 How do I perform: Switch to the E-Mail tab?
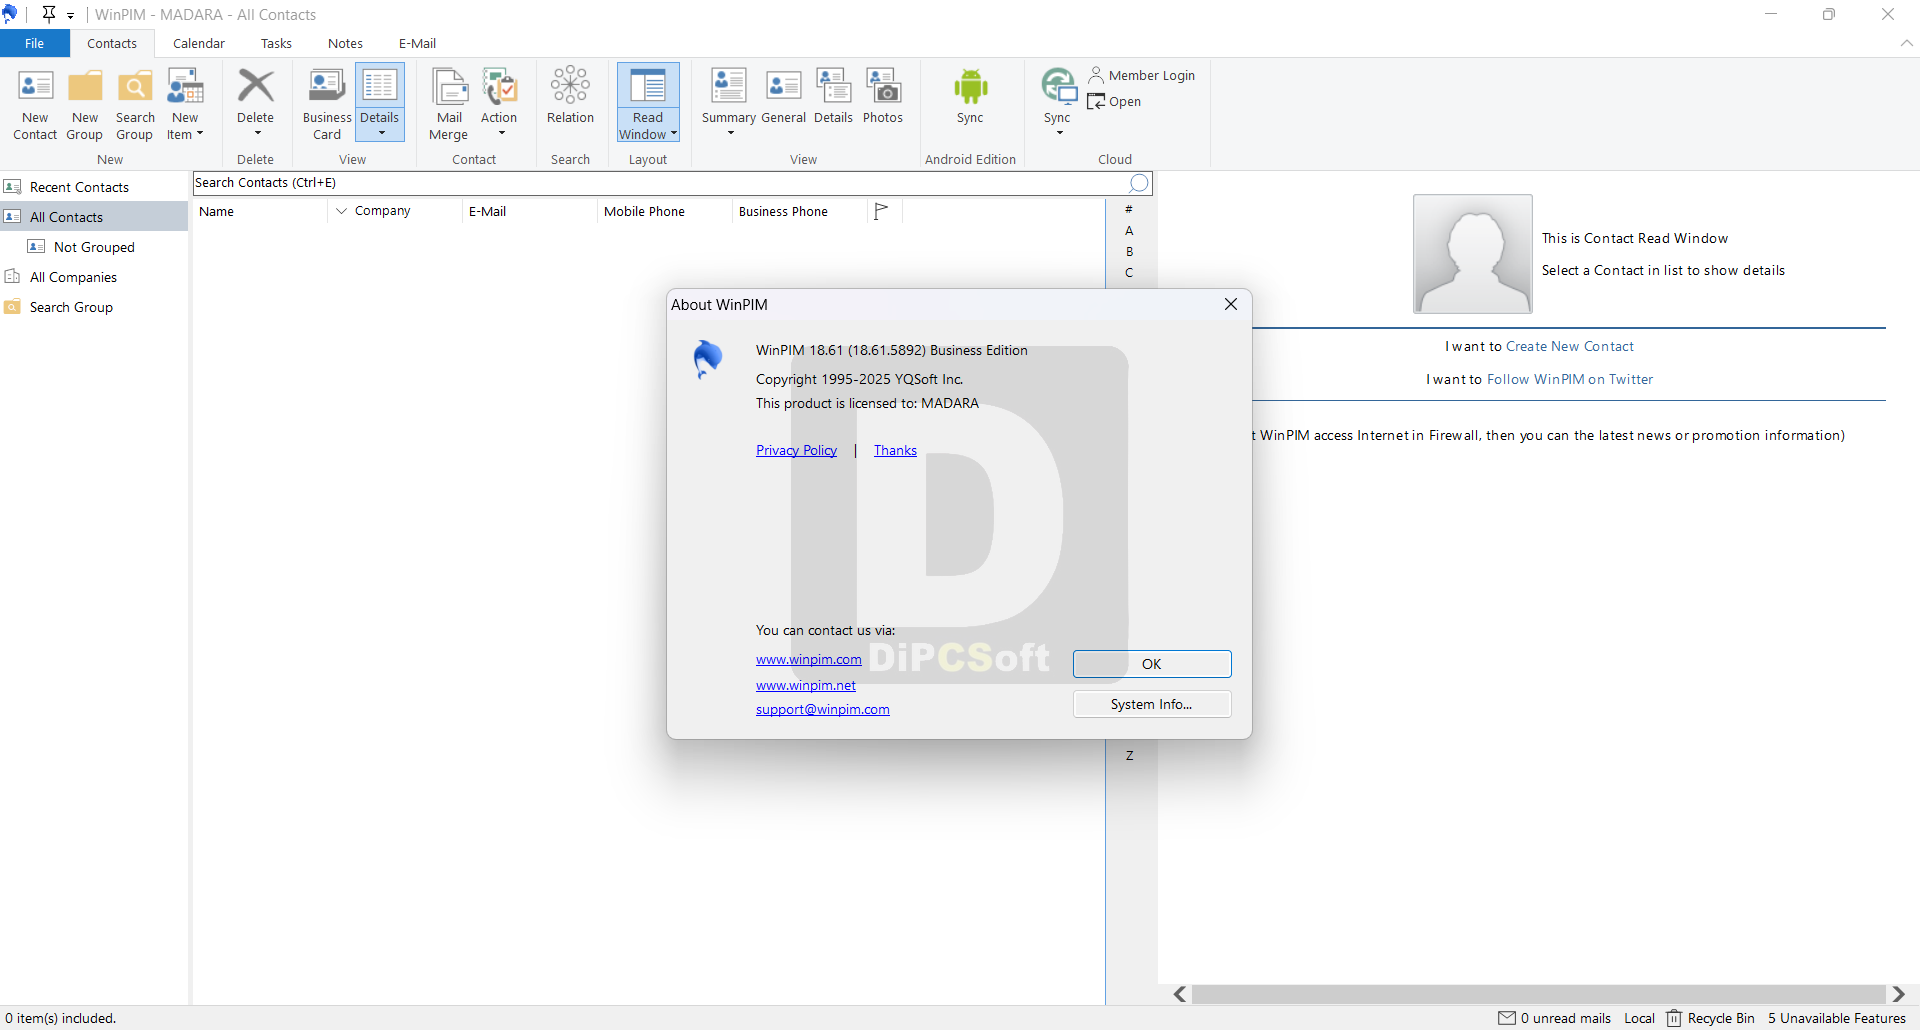click(417, 43)
